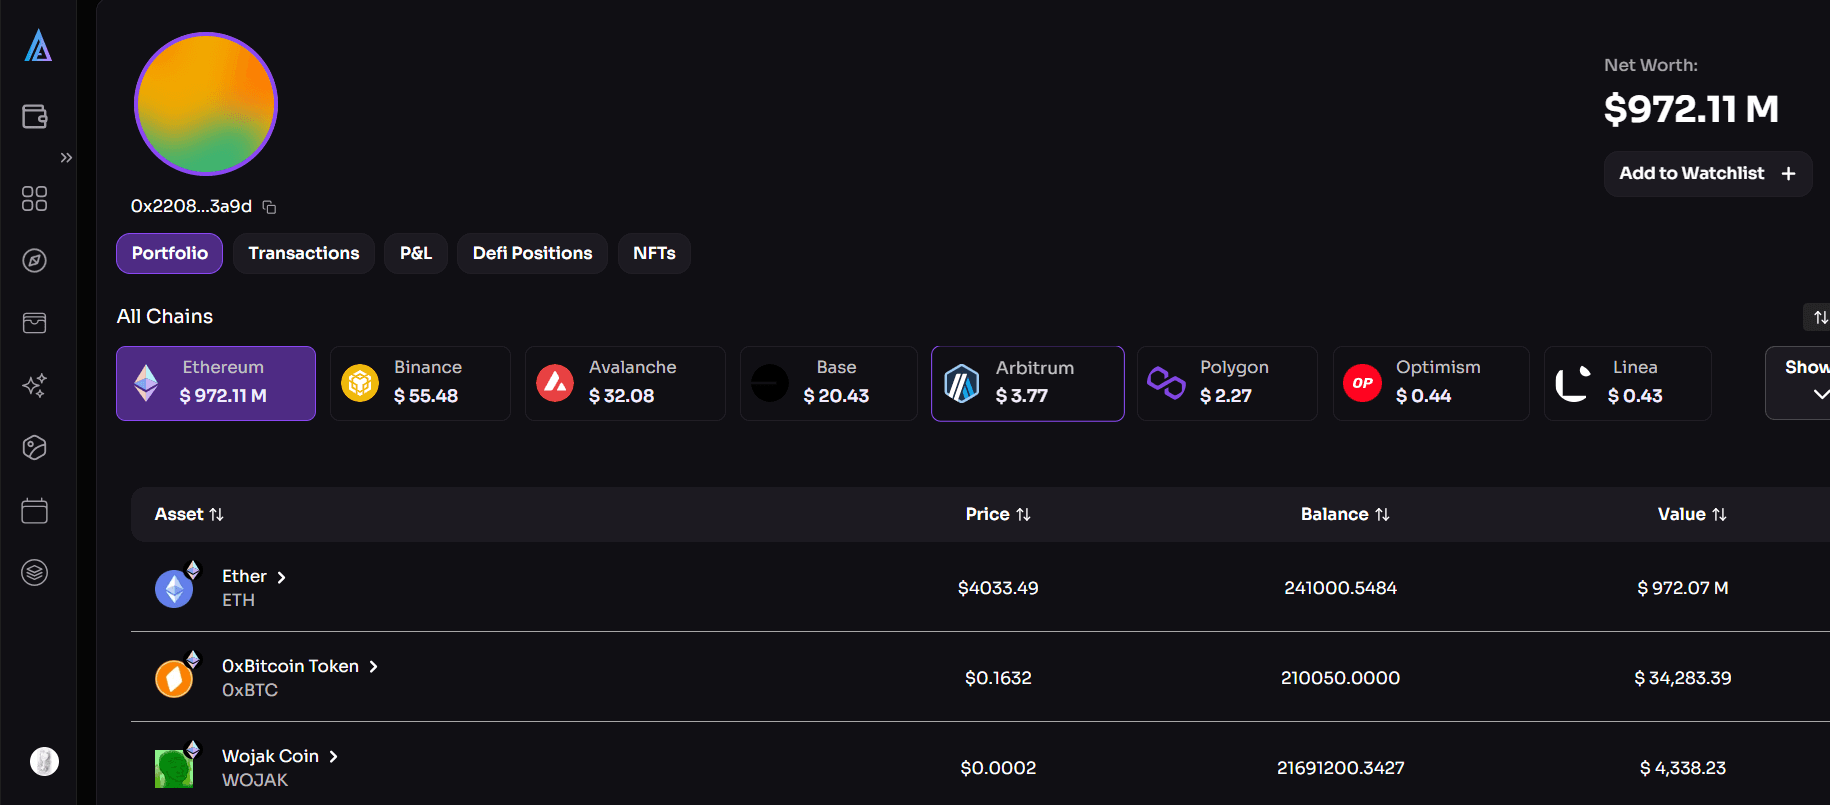Click the Ether token icon

click(176, 587)
